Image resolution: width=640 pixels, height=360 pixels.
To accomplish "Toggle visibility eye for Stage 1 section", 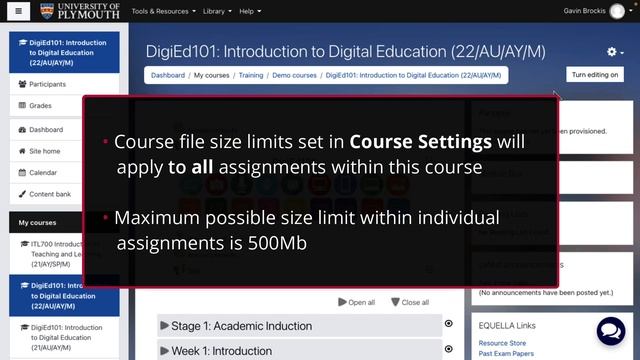I will 449,324.
